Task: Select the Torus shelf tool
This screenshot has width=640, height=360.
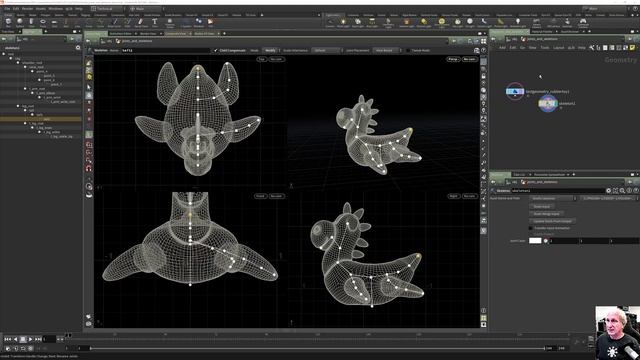Action: 43,22
